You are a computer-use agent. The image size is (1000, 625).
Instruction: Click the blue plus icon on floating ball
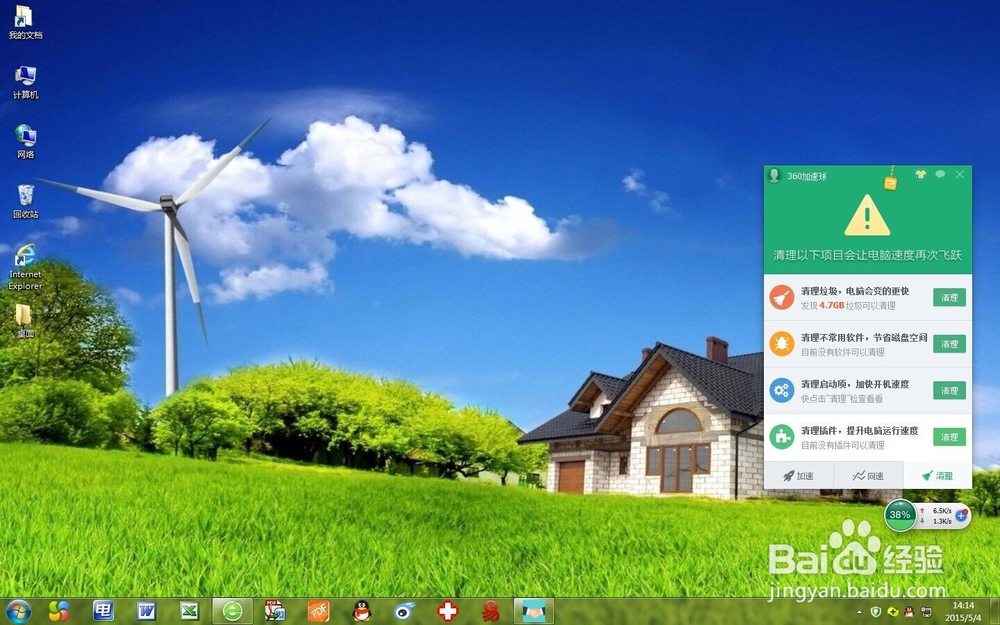[x=962, y=515]
